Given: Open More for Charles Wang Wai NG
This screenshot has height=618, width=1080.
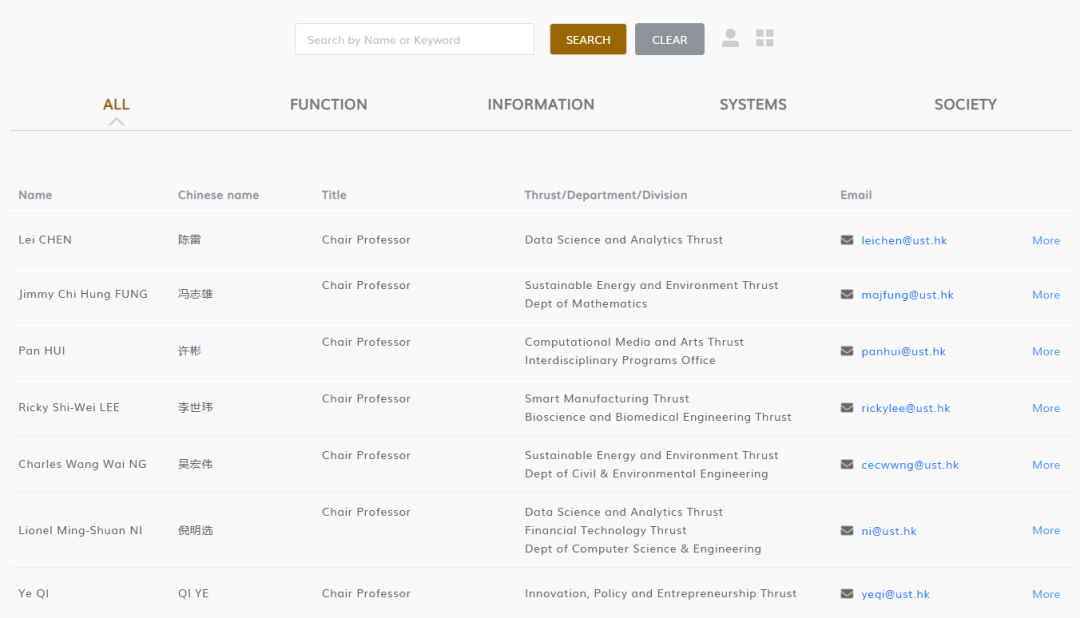Looking at the screenshot, I should [x=1046, y=464].
